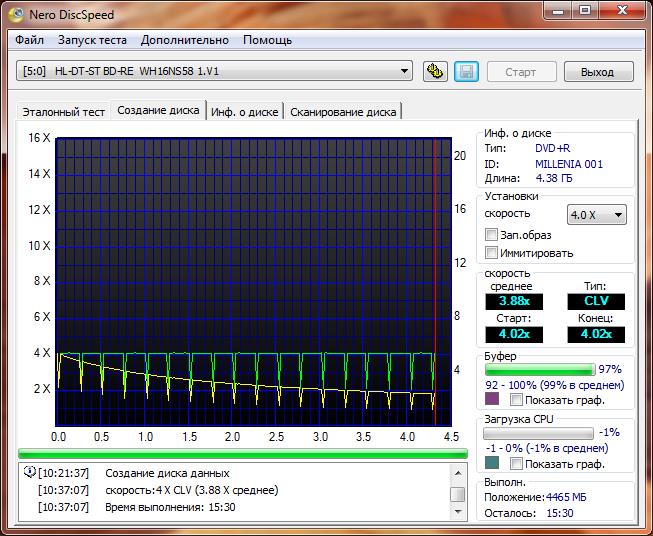The width and height of the screenshot is (653, 536).
Task: Open the Запуск теста menu
Action: click(x=92, y=40)
